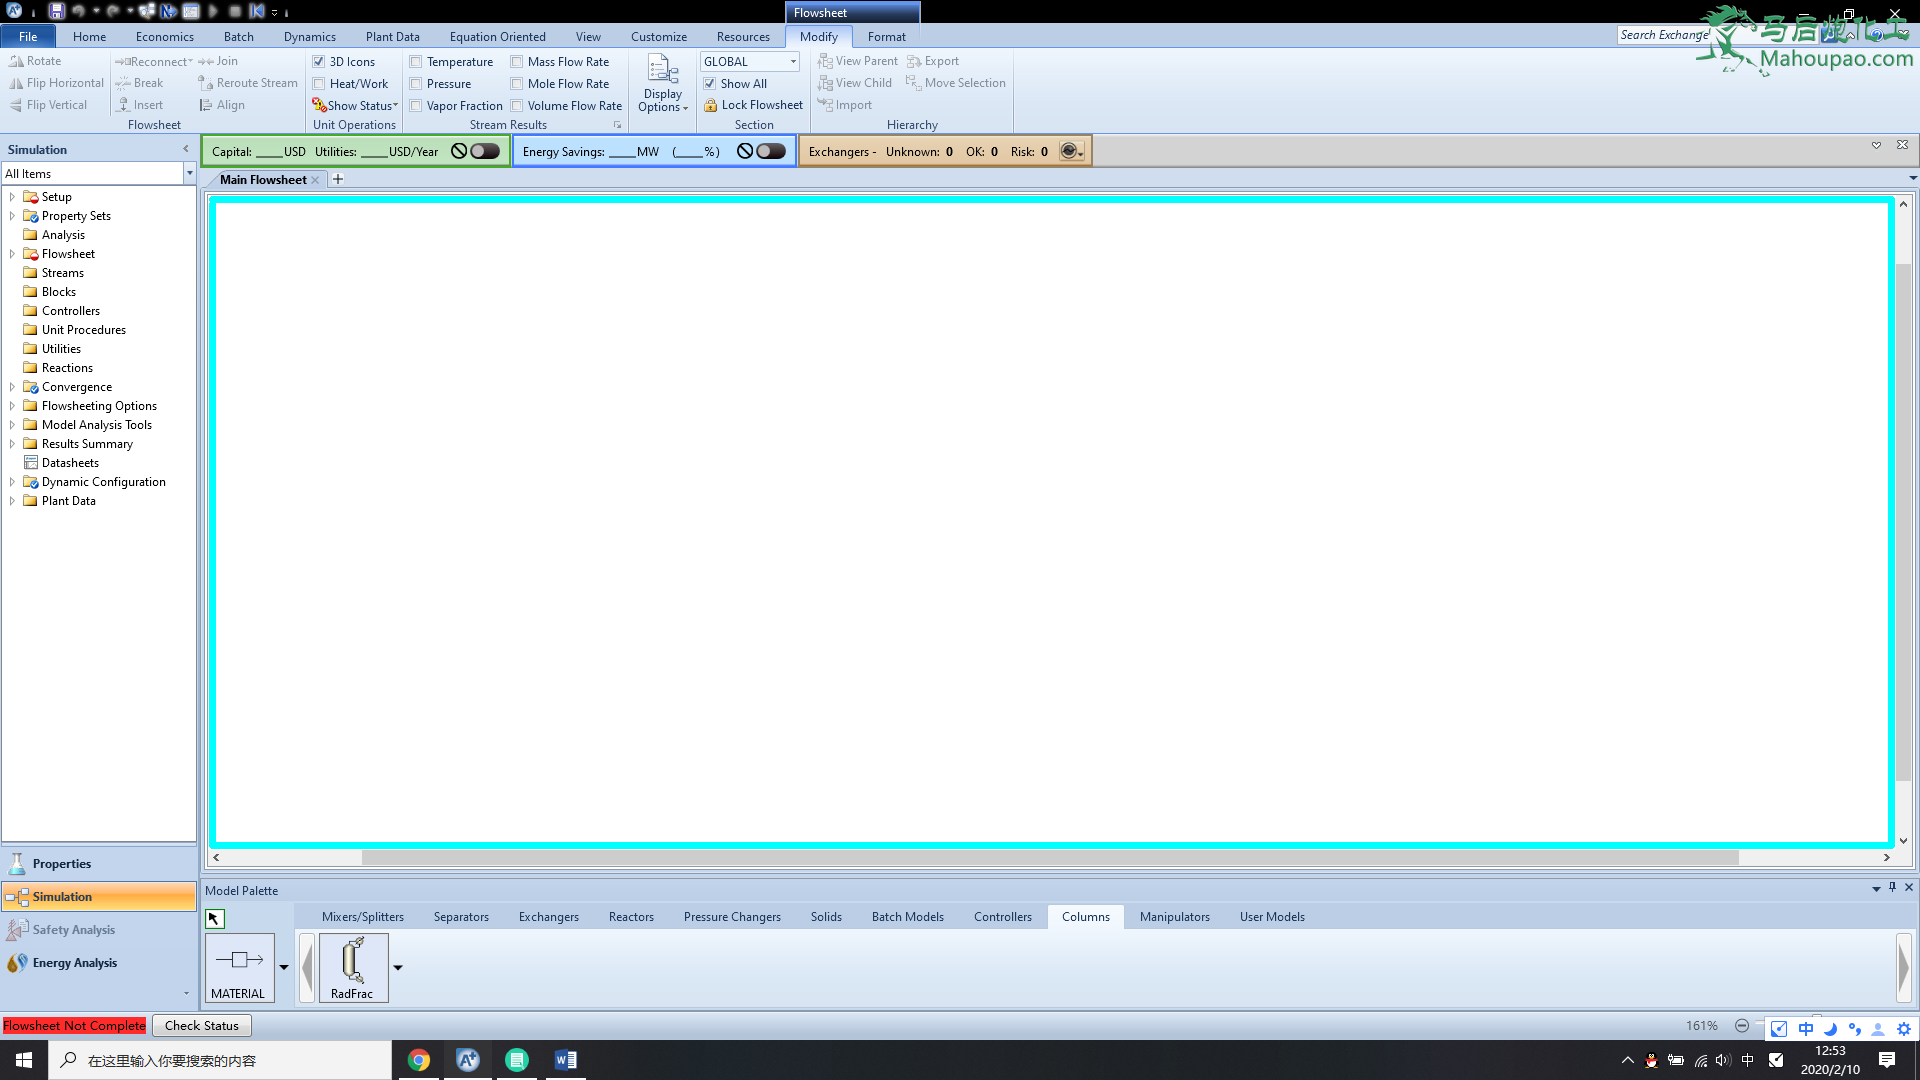Expand the Convergence tree node
Viewport: 1920px width, 1080px height.
pyautogui.click(x=12, y=387)
